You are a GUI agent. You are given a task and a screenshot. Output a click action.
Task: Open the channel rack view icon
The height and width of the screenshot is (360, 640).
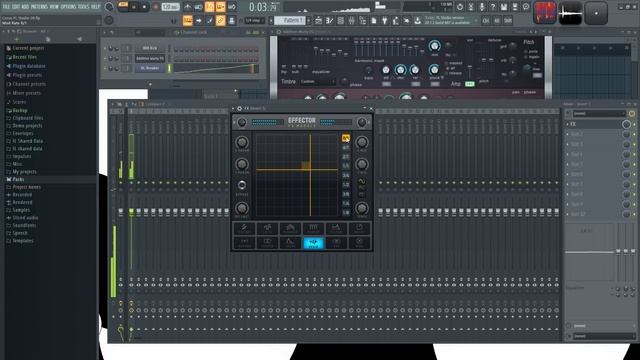click(x=340, y=20)
